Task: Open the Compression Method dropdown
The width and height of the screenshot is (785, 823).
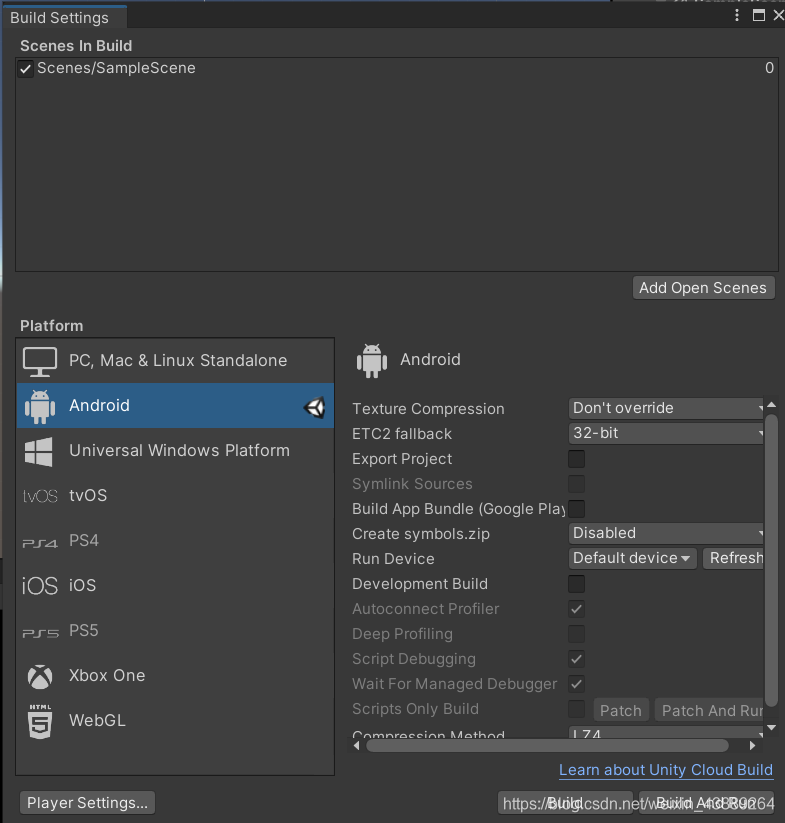Action: click(666, 732)
